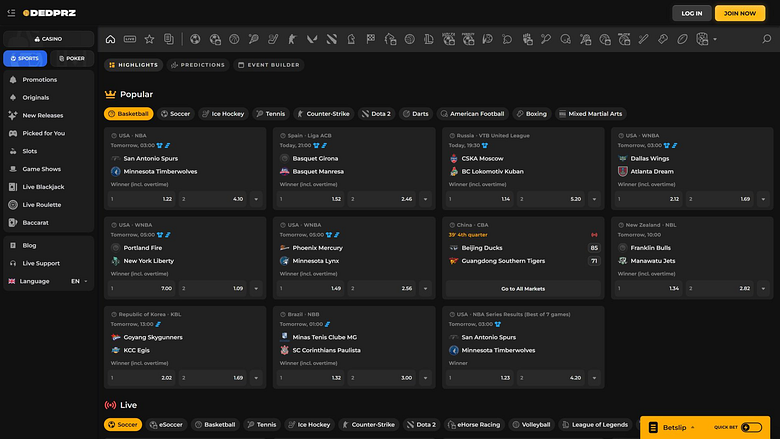780x439 pixels.
Task: Expand more markets for Basquet Girona card
Action: (425, 199)
